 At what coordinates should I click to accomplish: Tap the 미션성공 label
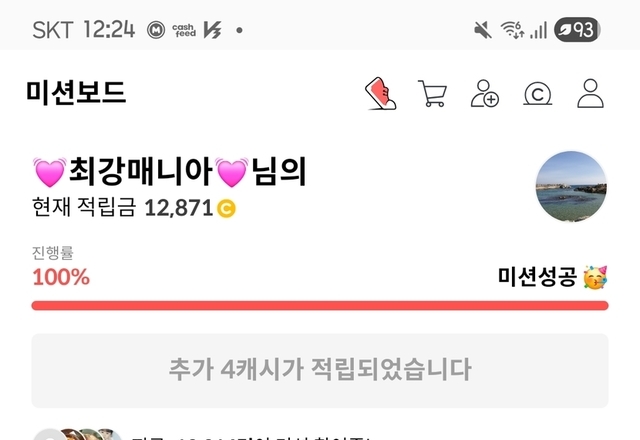537,277
